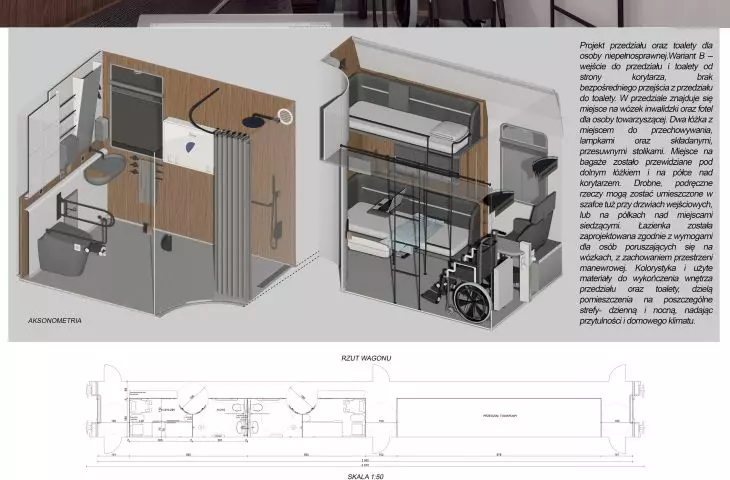Image resolution: width=730 pixels, height=480 pixels.
Task: Click the grey shower curtain in bathroom rendering
Action: pyautogui.click(x=231, y=215)
